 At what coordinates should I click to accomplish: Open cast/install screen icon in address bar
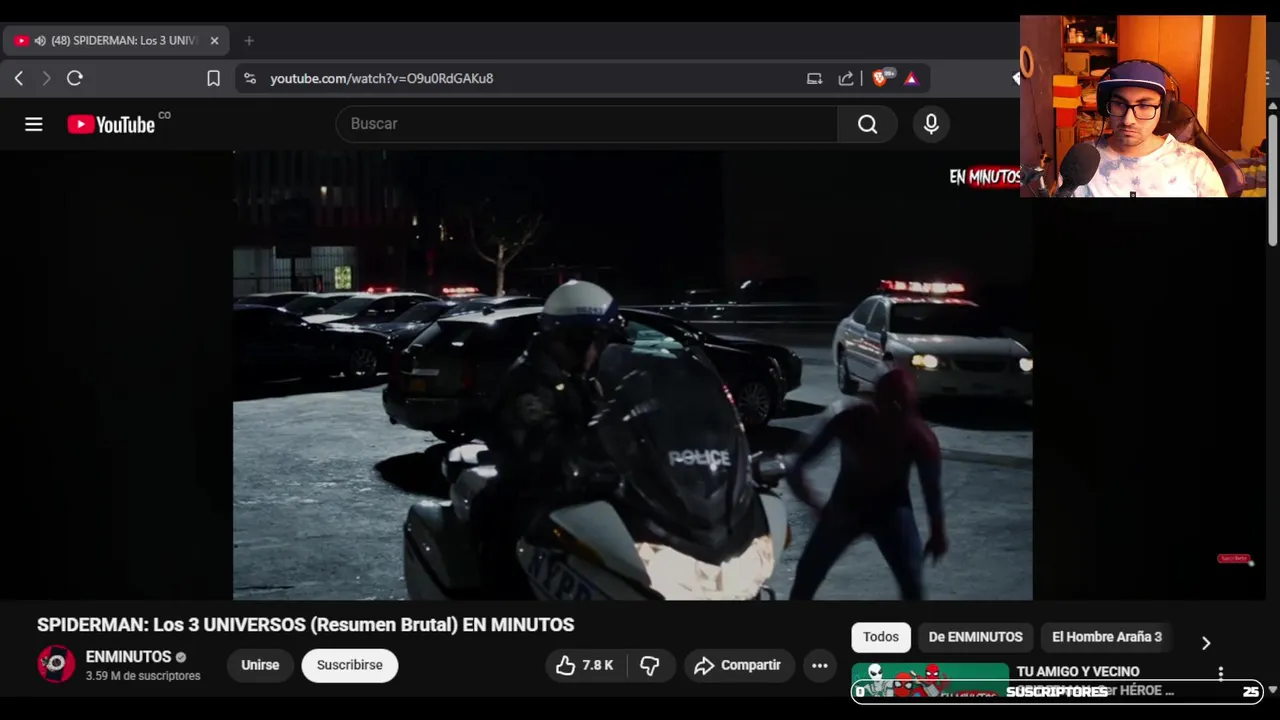click(x=814, y=78)
